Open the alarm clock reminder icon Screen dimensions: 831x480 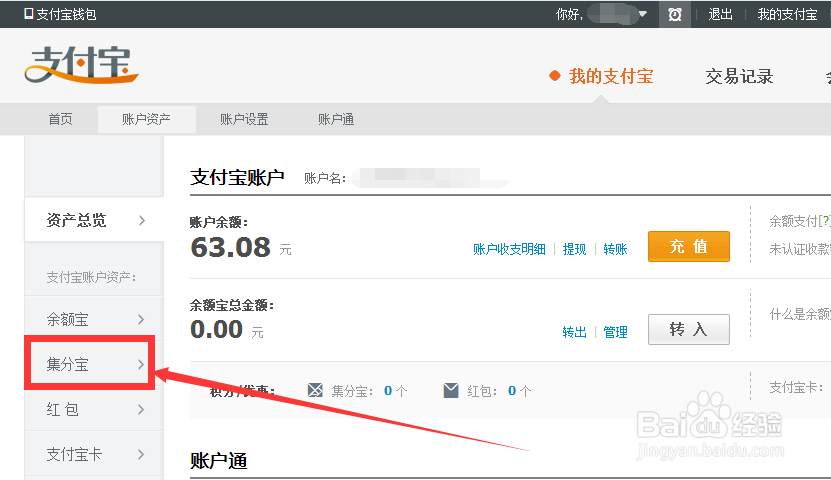675,14
